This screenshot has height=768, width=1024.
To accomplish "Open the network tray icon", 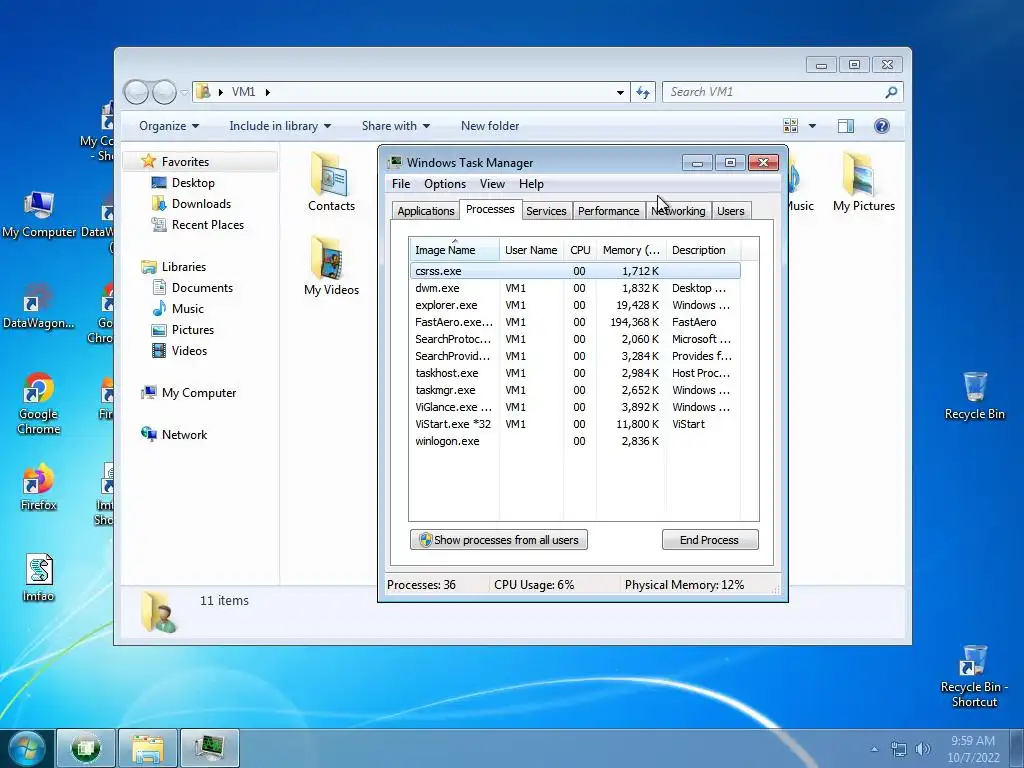I will pos(899,749).
